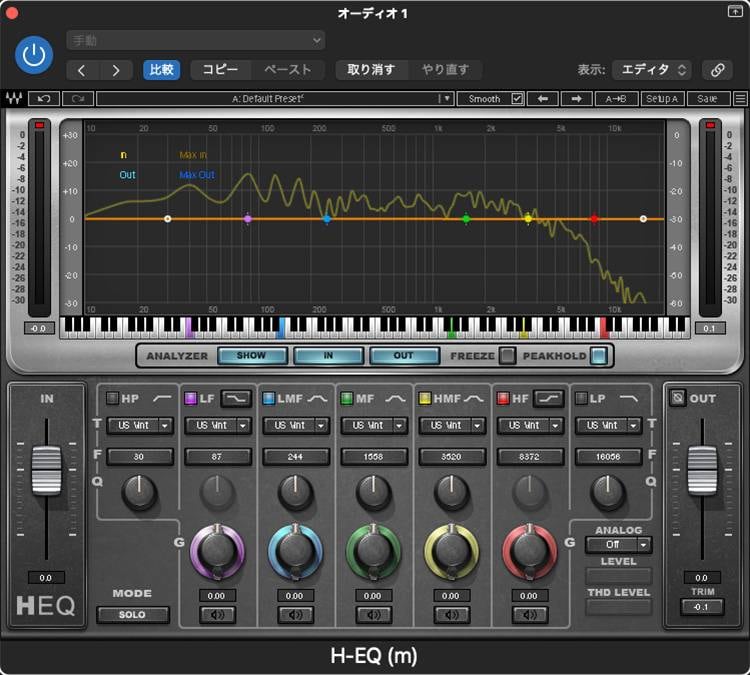Click the Waves toolbar redo arrow
The width and height of the screenshot is (750, 675).
[77, 99]
